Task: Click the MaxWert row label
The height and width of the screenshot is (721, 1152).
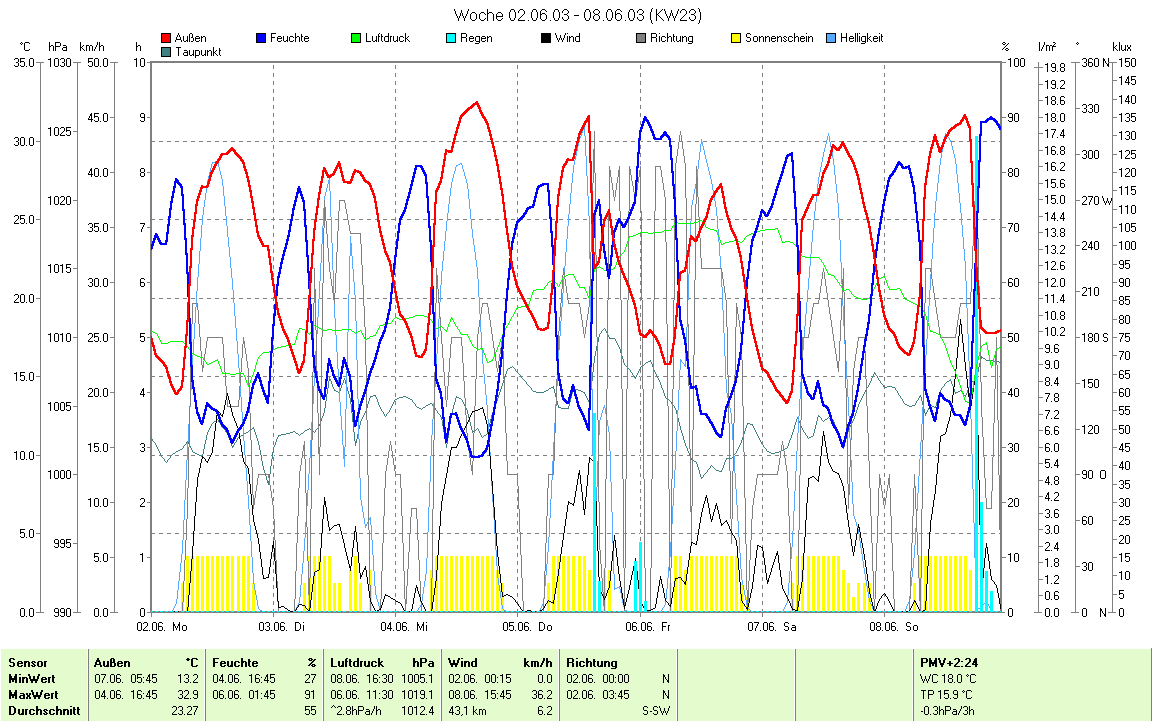Action: coord(33,694)
